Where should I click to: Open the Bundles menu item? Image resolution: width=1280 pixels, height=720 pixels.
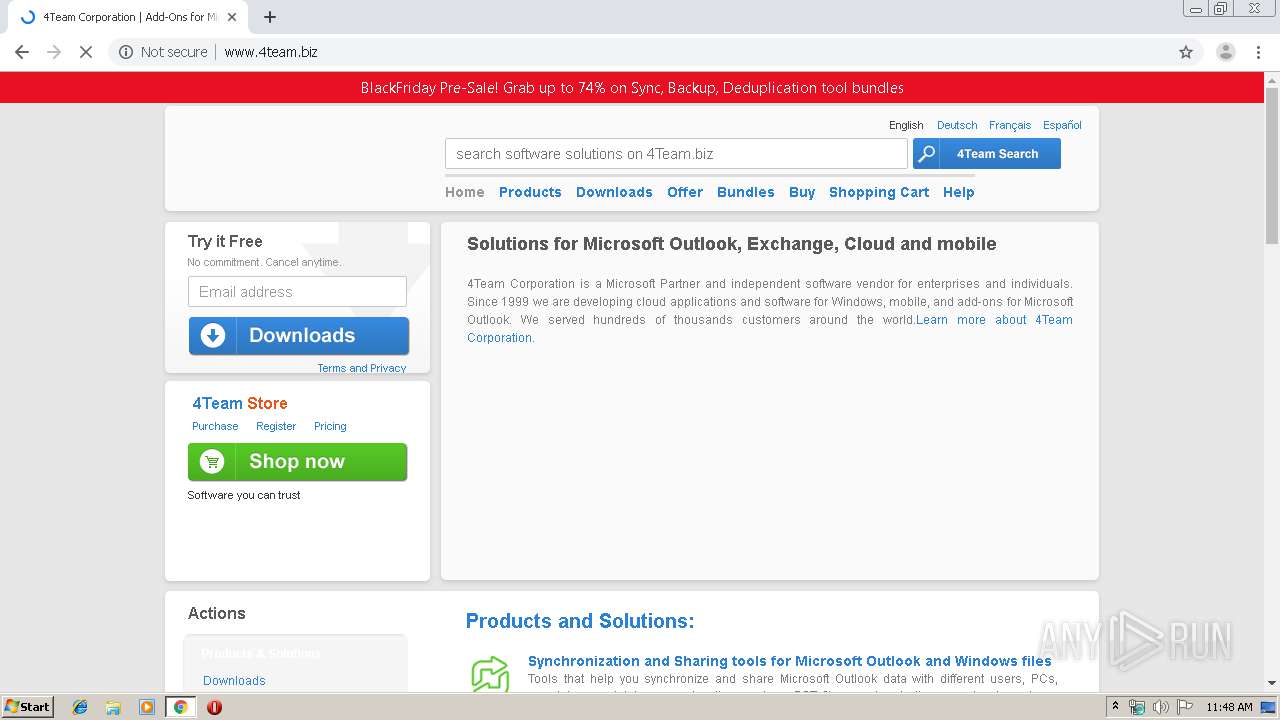click(x=746, y=192)
